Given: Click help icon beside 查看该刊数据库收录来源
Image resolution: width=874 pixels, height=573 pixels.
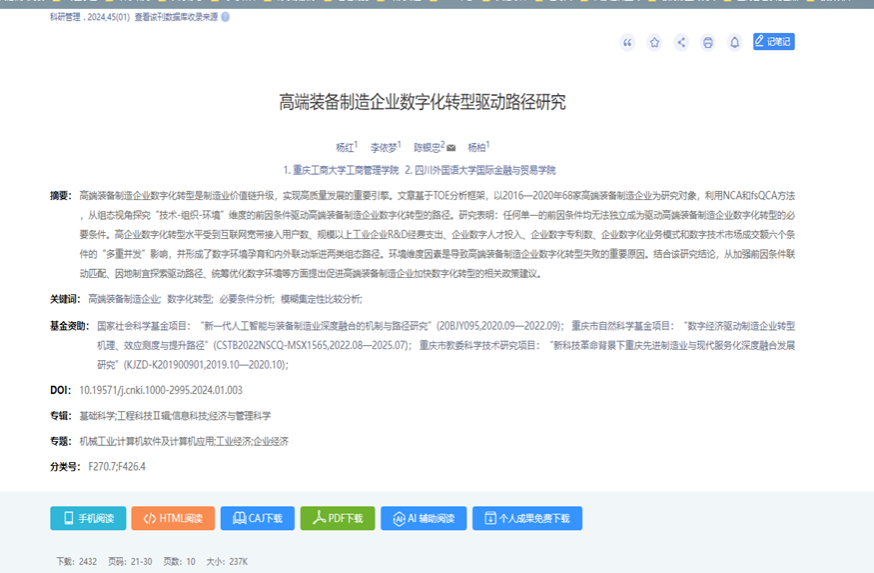Looking at the screenshot, I should (225, 17).
